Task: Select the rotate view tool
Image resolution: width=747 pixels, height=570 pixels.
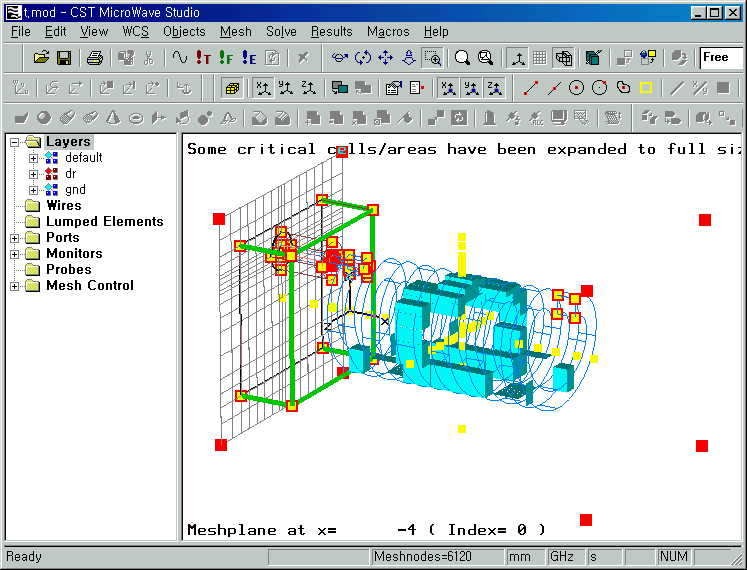Action: point(340,58)
